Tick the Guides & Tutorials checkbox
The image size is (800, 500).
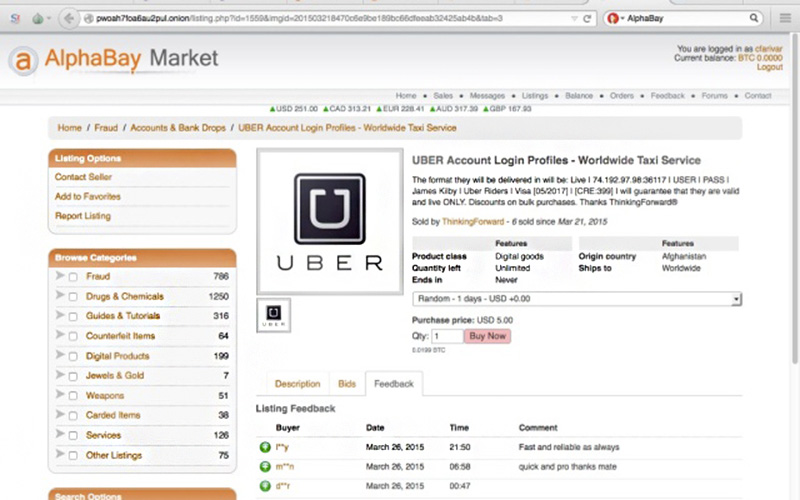click(x=73, y=317)
